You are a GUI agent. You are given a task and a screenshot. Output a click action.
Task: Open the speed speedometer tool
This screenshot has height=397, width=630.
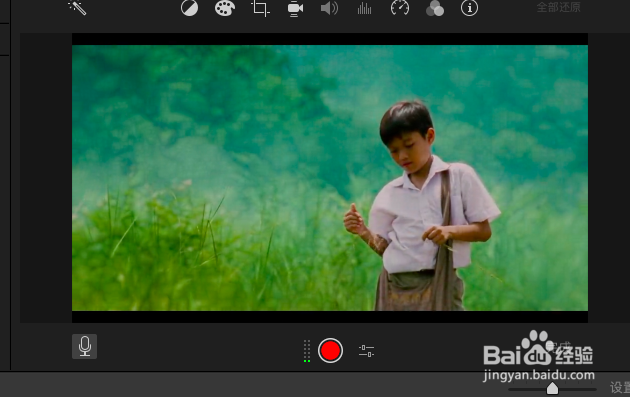click(400, 8)
